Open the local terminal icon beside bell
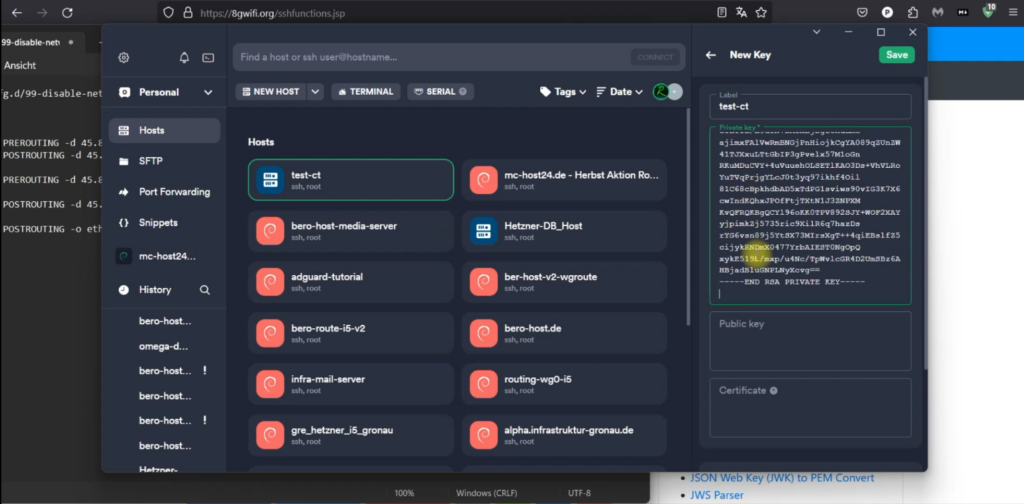1024x504 pixels. [208, 58]
